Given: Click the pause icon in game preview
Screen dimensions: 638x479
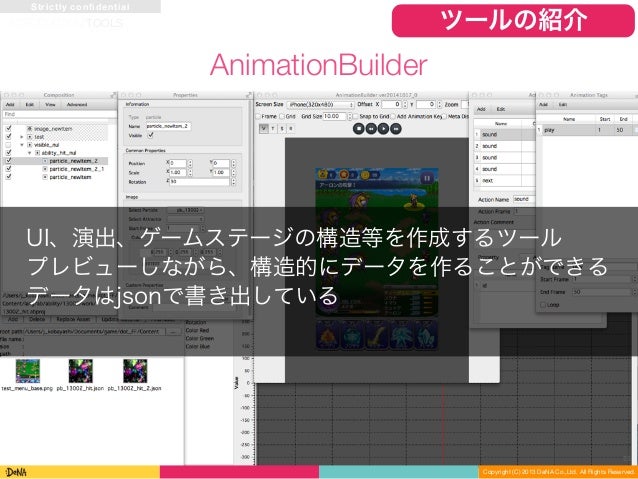Looking at the screenshot, I should pyautogui.click(x=426, y=178).
